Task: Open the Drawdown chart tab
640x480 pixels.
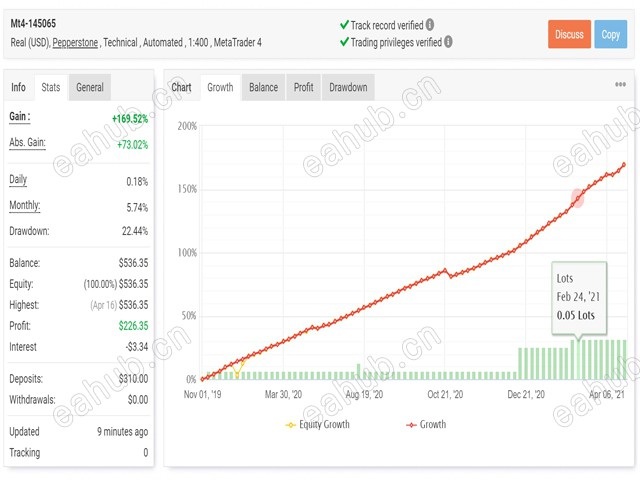Action: tap(348, 87)
